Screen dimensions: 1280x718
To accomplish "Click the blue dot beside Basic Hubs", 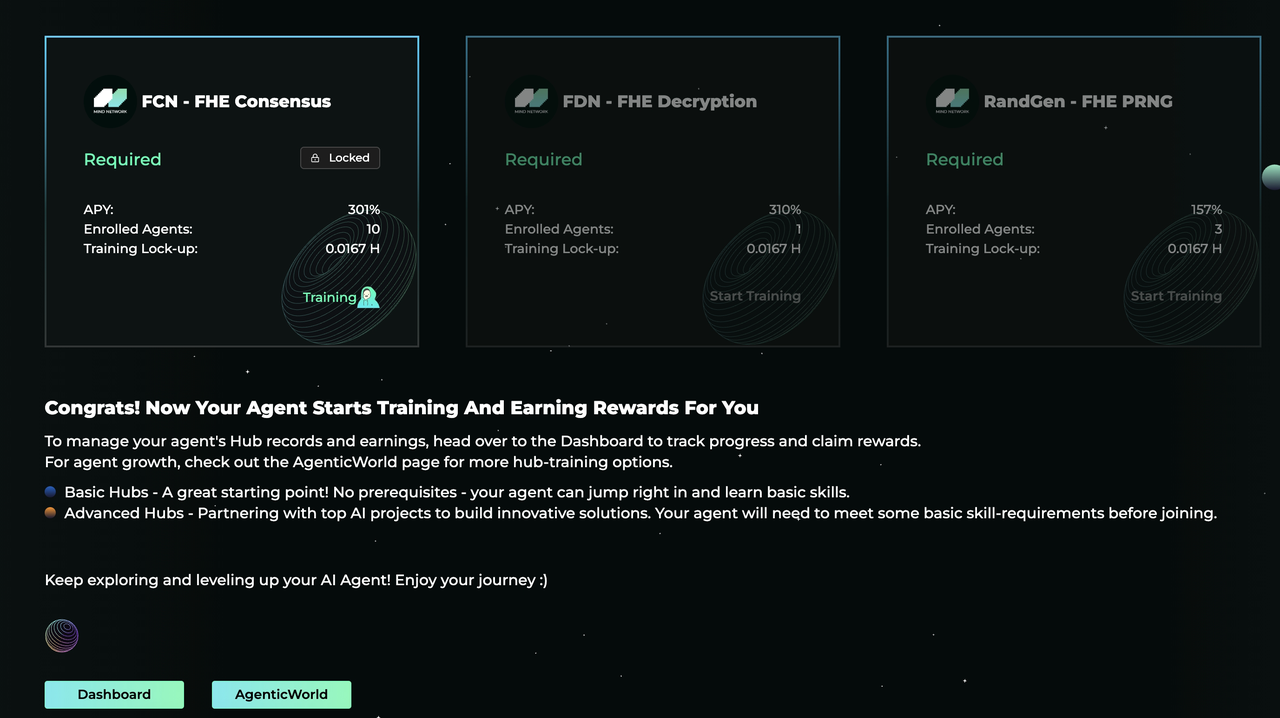I will [51, 492].
